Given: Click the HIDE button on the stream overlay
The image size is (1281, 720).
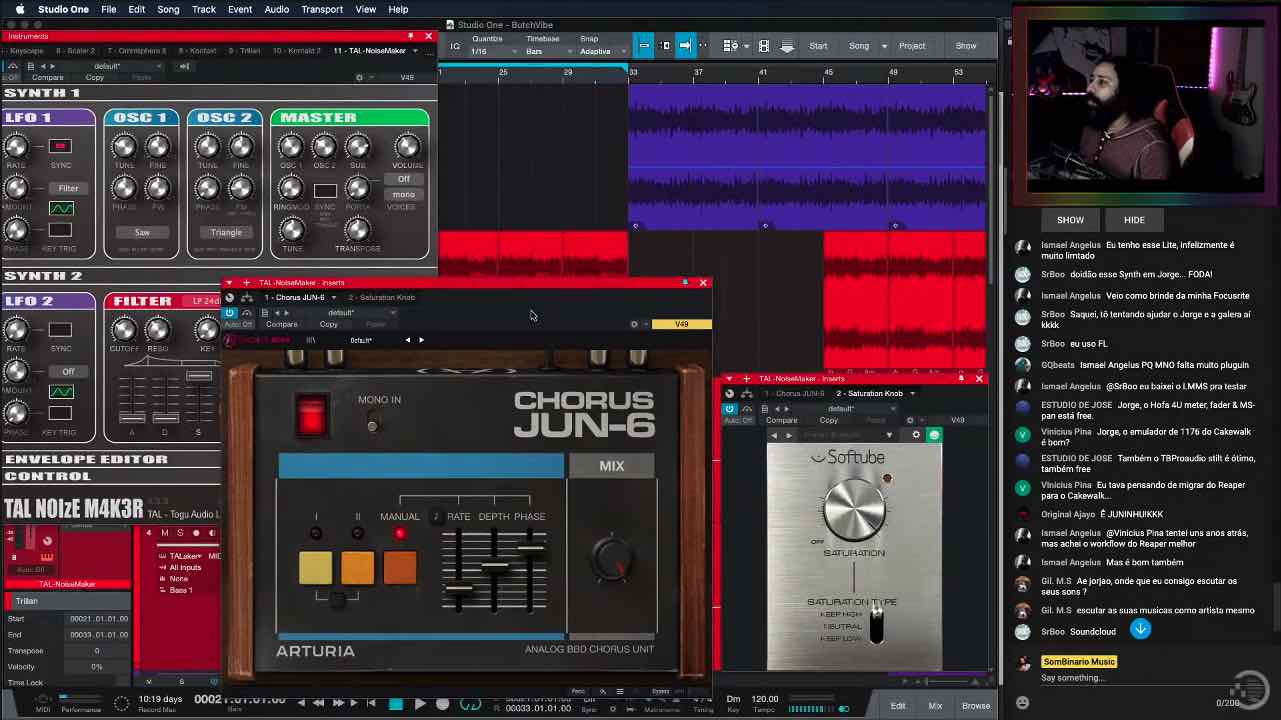Looking at the screenshot, I should point(1134,220).
